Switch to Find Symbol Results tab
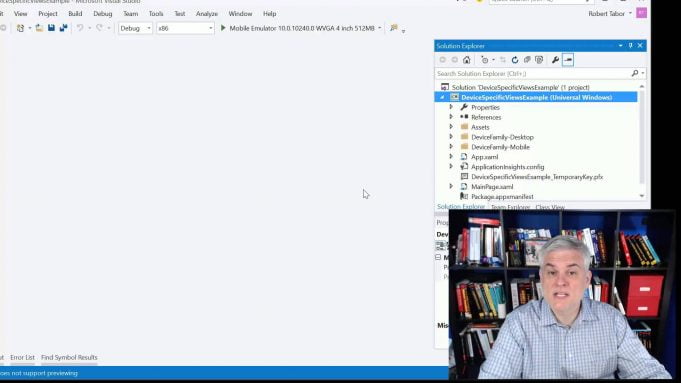681x383 pixels. (69, 357)
